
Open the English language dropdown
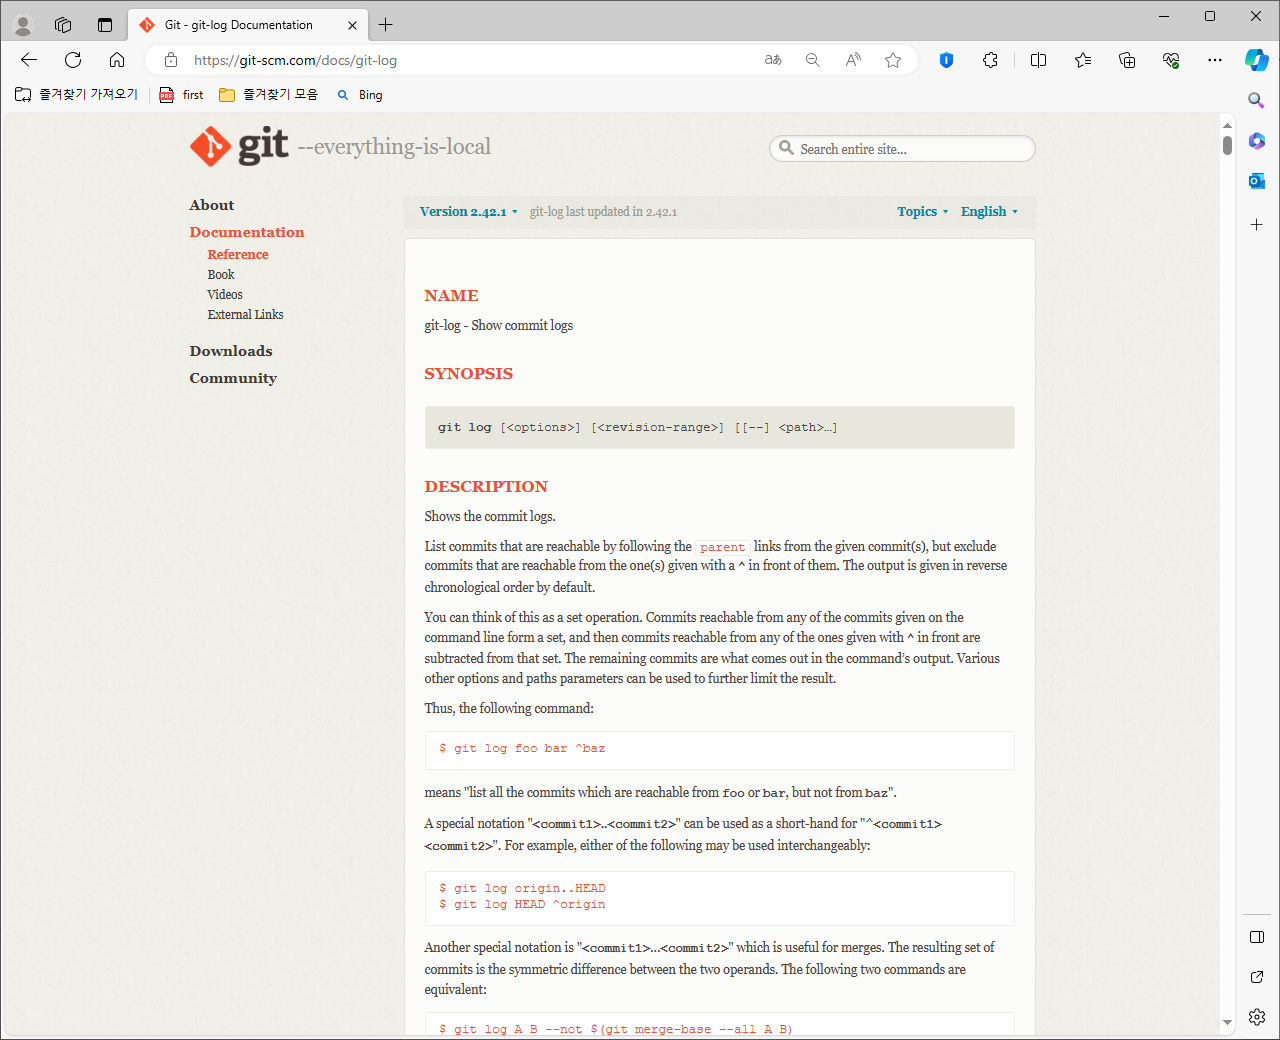click(989, 212)
